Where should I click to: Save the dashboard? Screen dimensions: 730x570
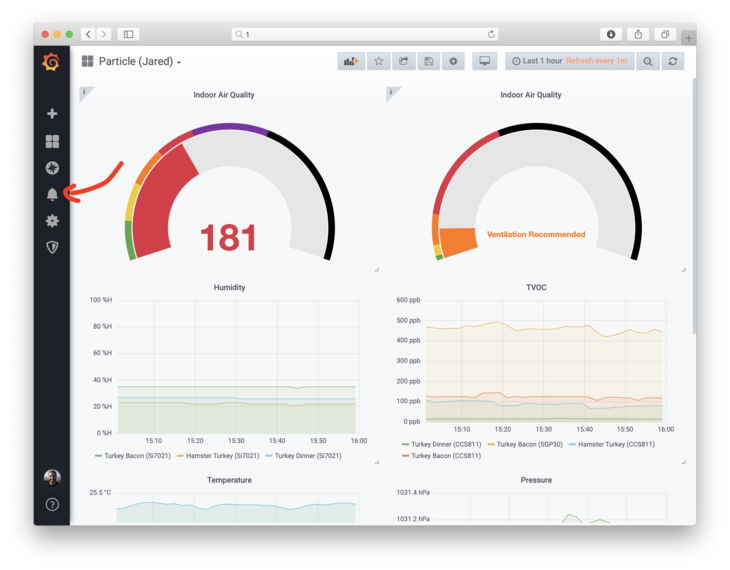tap(429, 61)
